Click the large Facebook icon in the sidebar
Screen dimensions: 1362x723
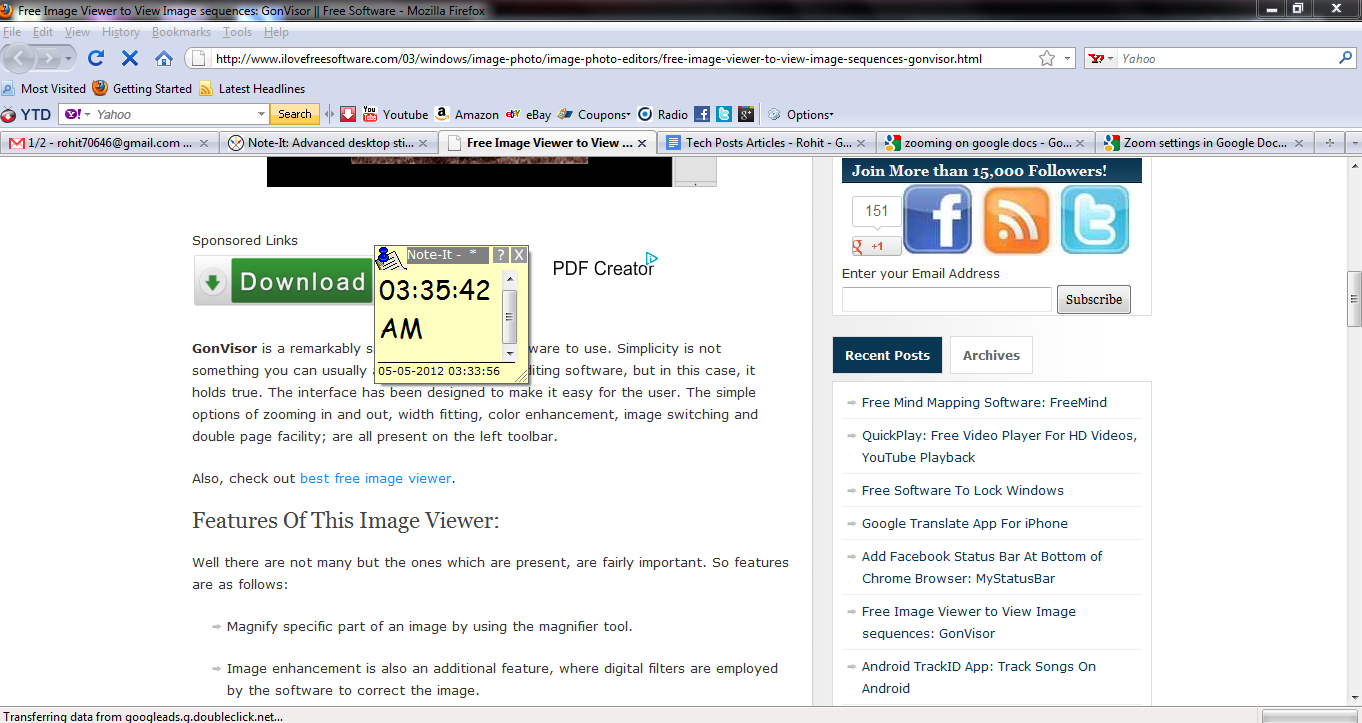(937, 219)
